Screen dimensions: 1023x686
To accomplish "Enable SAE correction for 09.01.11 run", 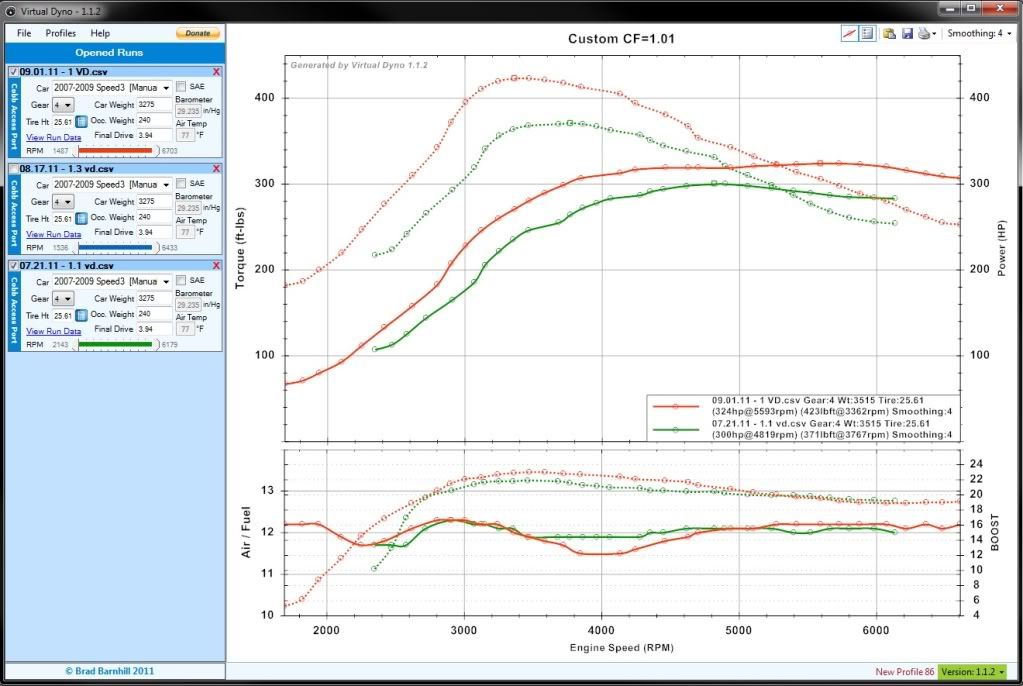I will (181, 88).
